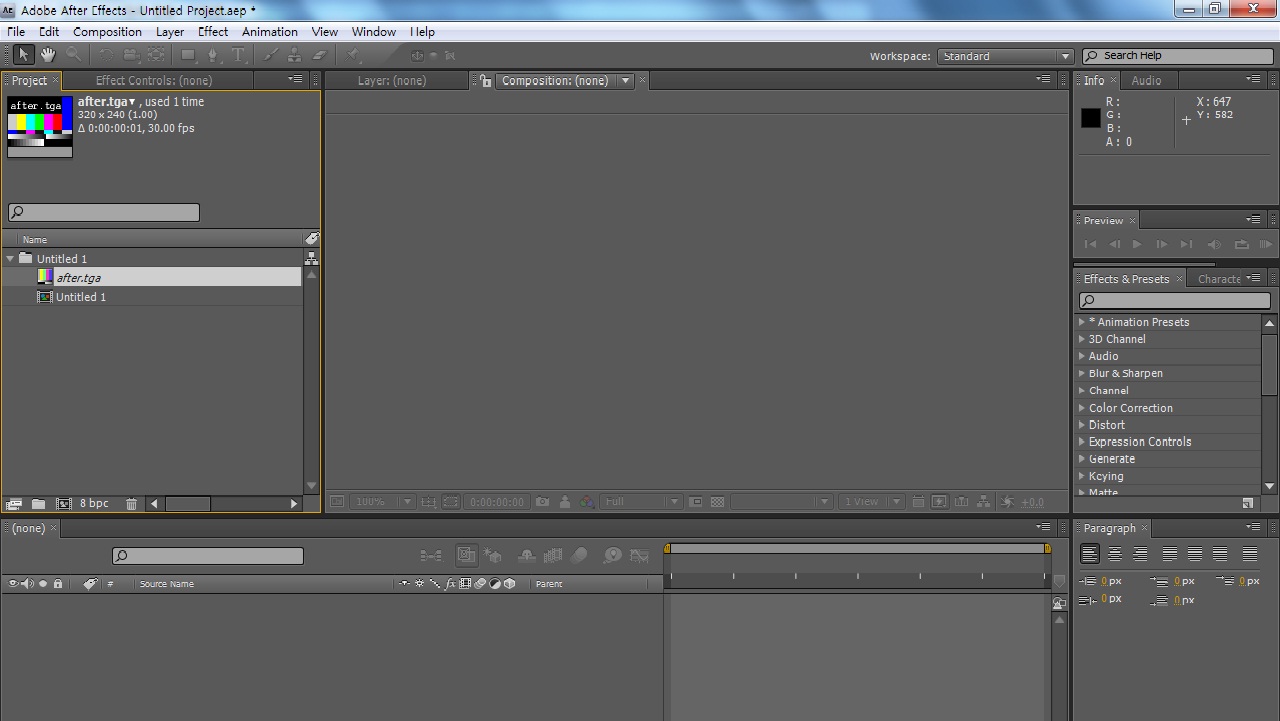Click the label tag column icon in Project panel
The image size is (1280, 721).
[311, 239]
